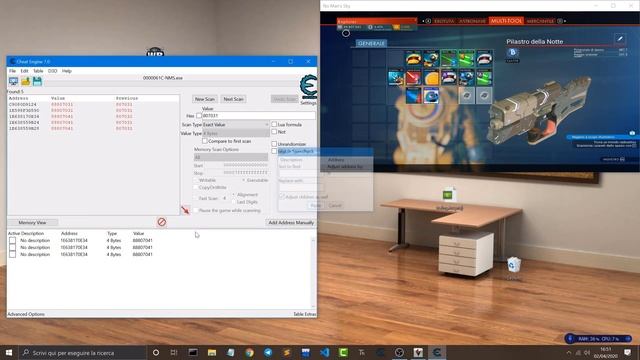640x360 pixels.
Task: Click Next Scan button
Action: tap(233, 99)
